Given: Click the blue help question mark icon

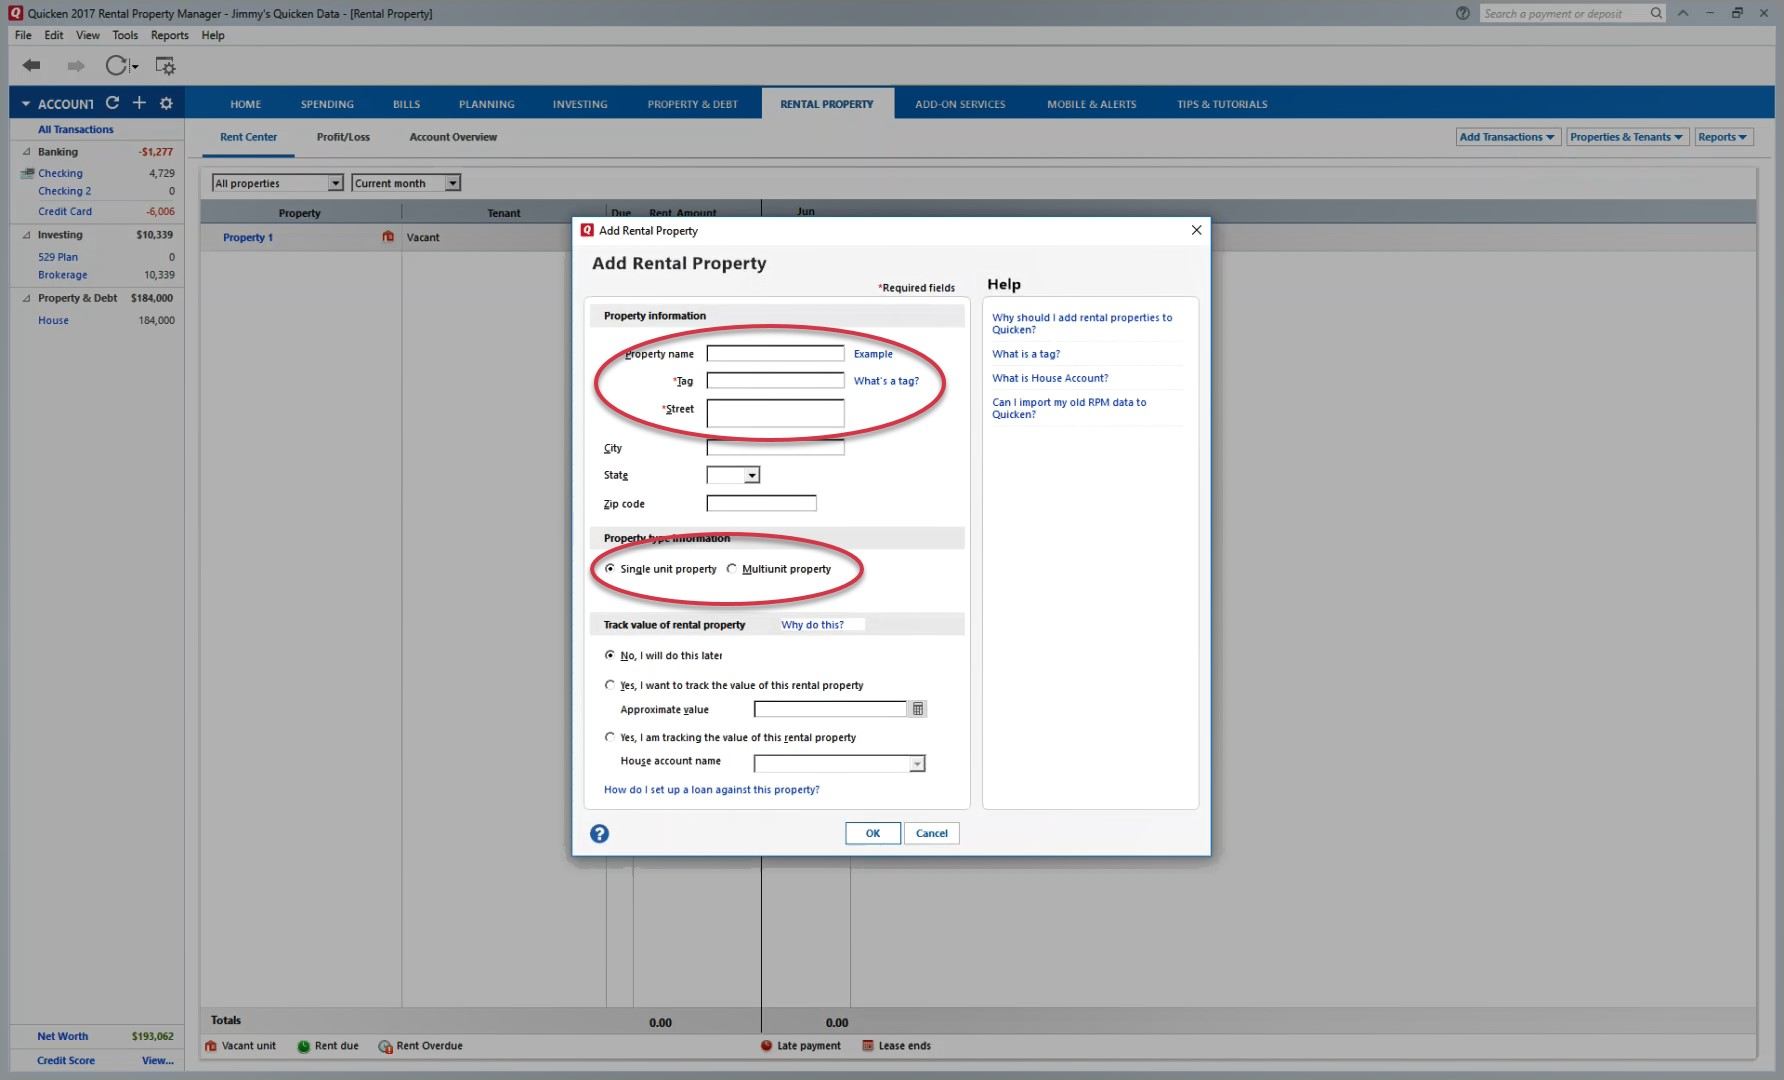Looking at the screenshot, I should 599,834.
